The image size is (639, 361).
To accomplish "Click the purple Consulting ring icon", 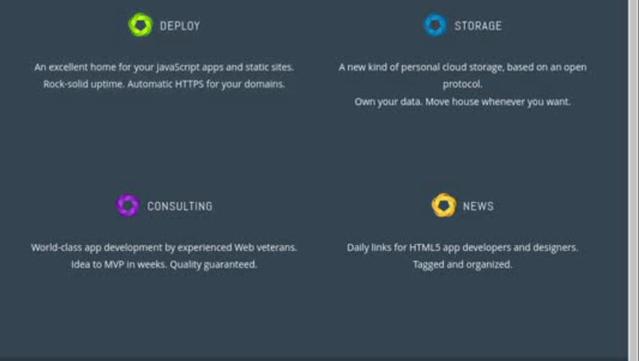I will pyautogui.click(x=128, y=205).
